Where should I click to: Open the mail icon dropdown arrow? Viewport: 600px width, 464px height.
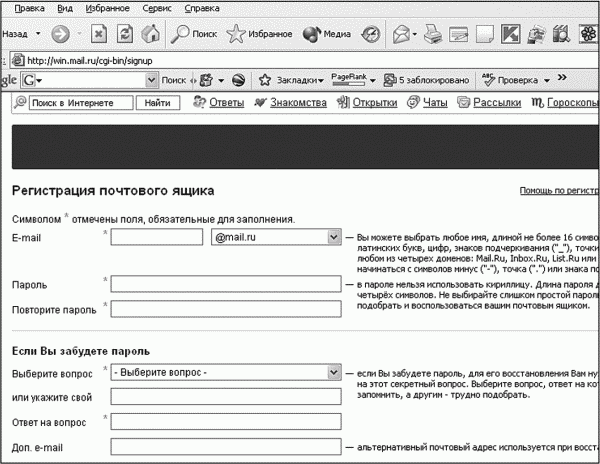(x=415, y=34)
